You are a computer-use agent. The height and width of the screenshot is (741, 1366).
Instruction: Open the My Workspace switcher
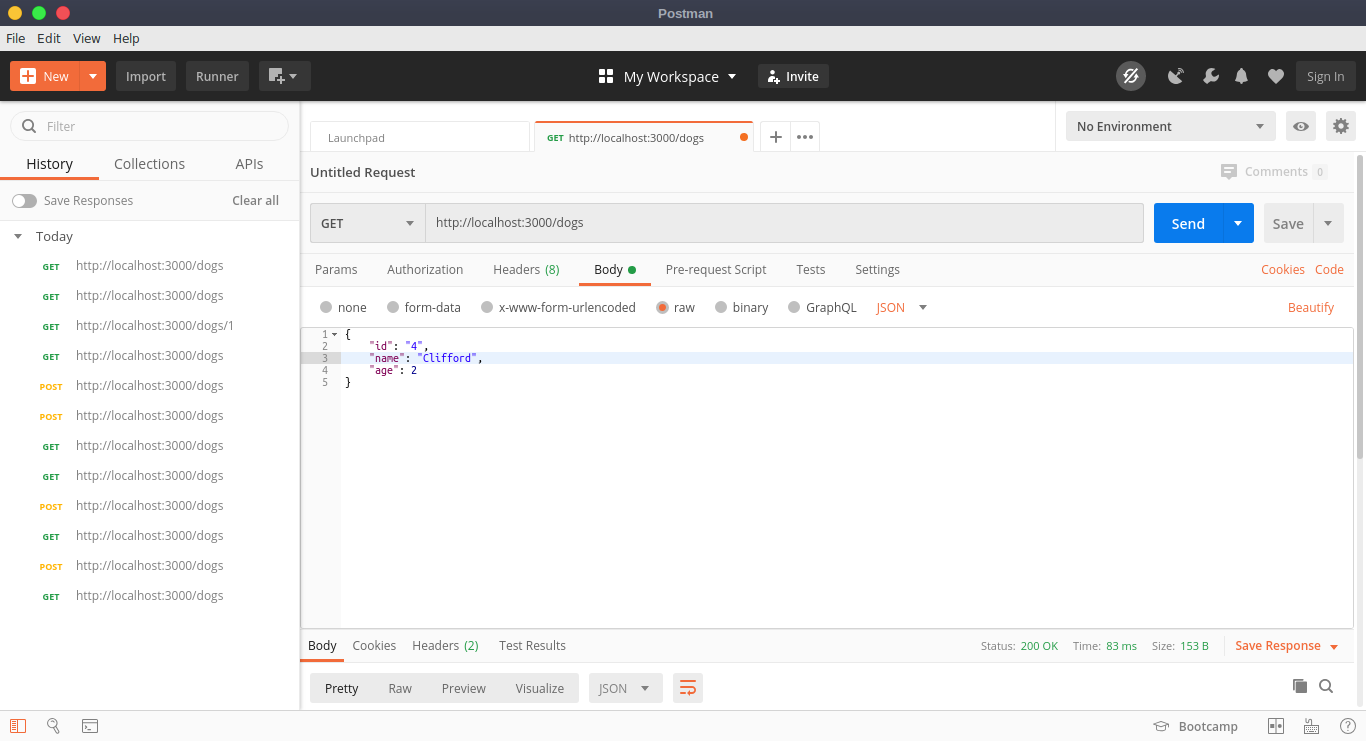click(667, 76)
